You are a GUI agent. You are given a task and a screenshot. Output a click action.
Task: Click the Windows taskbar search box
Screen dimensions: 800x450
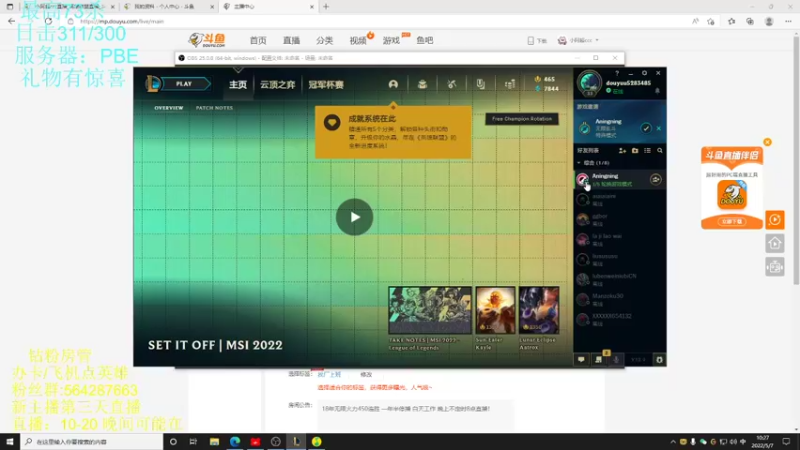pos(92,441)
